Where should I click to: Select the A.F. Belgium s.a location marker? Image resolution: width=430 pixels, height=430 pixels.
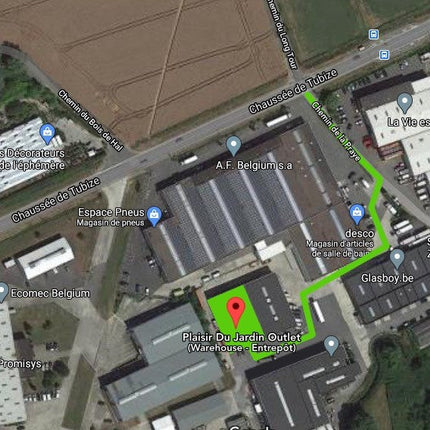point(234,146)
